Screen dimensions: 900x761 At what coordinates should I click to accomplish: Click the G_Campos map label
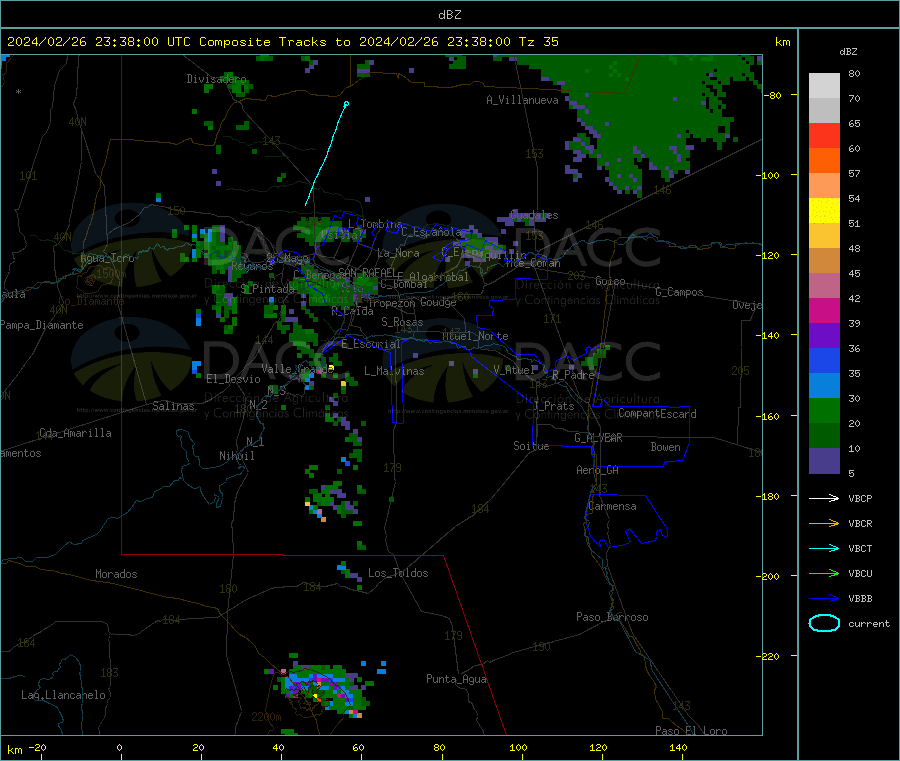click(x=679, y=292)
